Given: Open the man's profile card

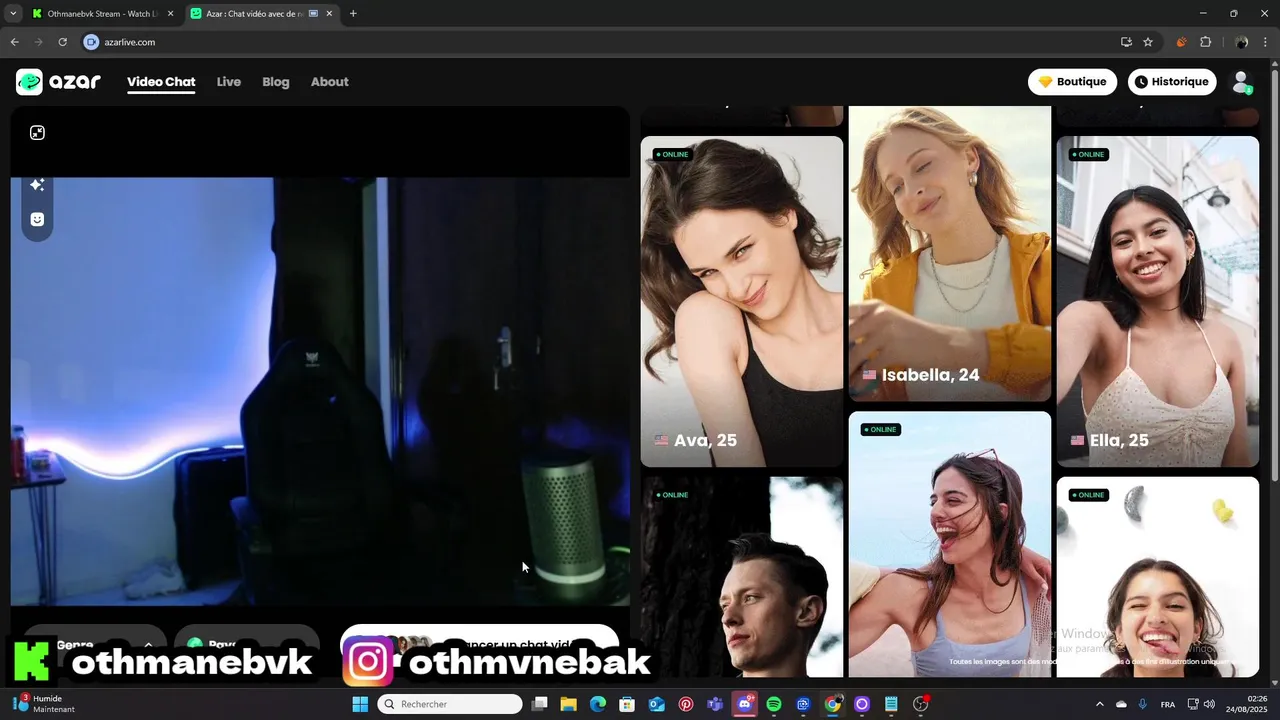Looking at the screenshot, I should coord(742,577).
